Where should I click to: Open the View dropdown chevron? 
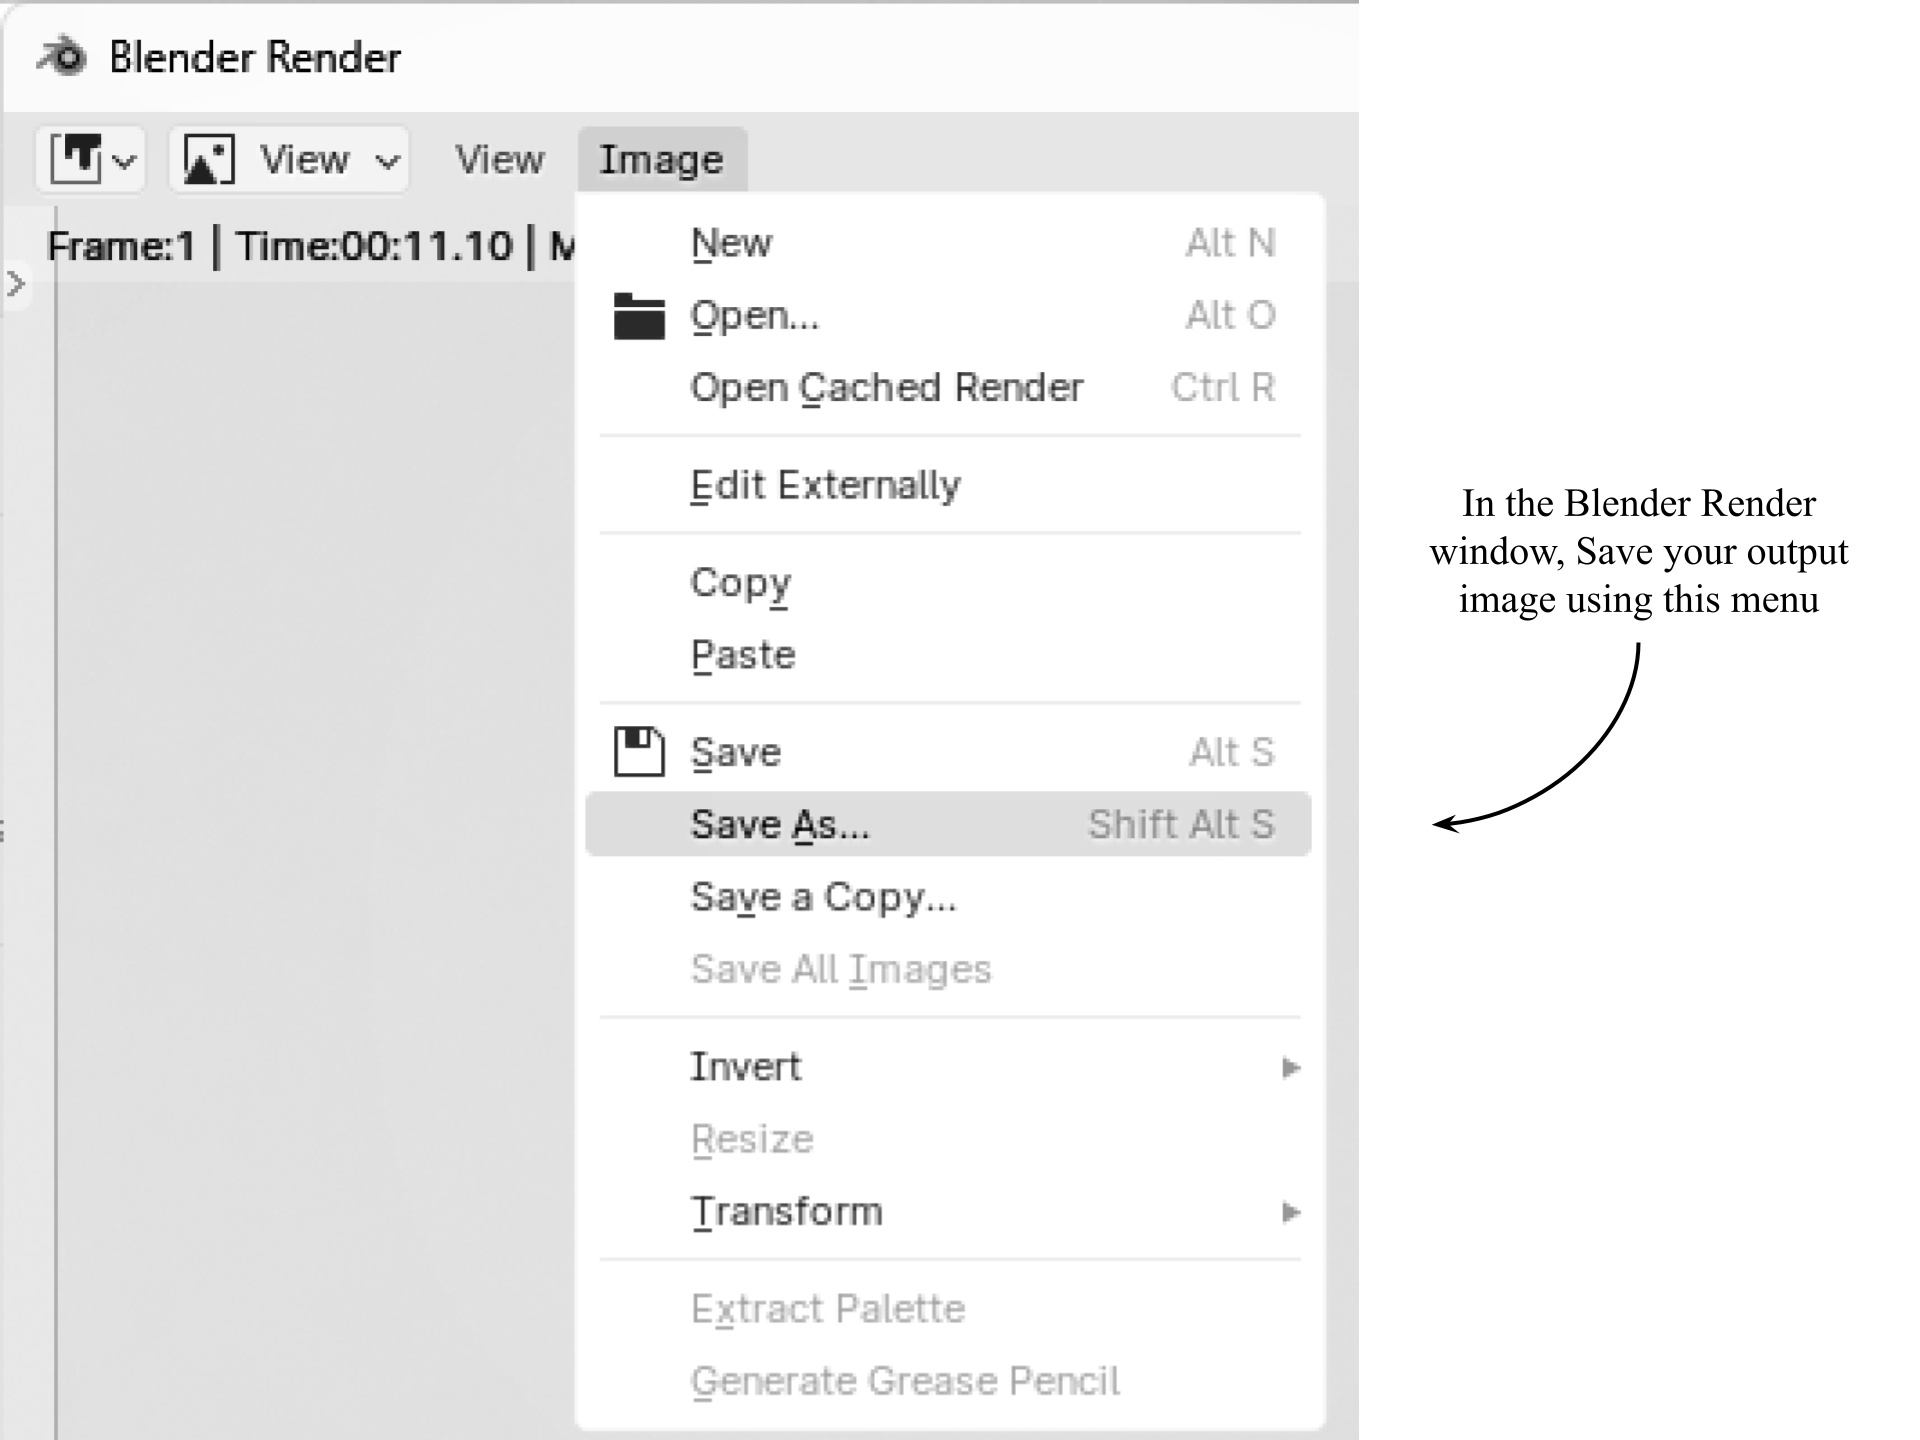pos(388,160)
